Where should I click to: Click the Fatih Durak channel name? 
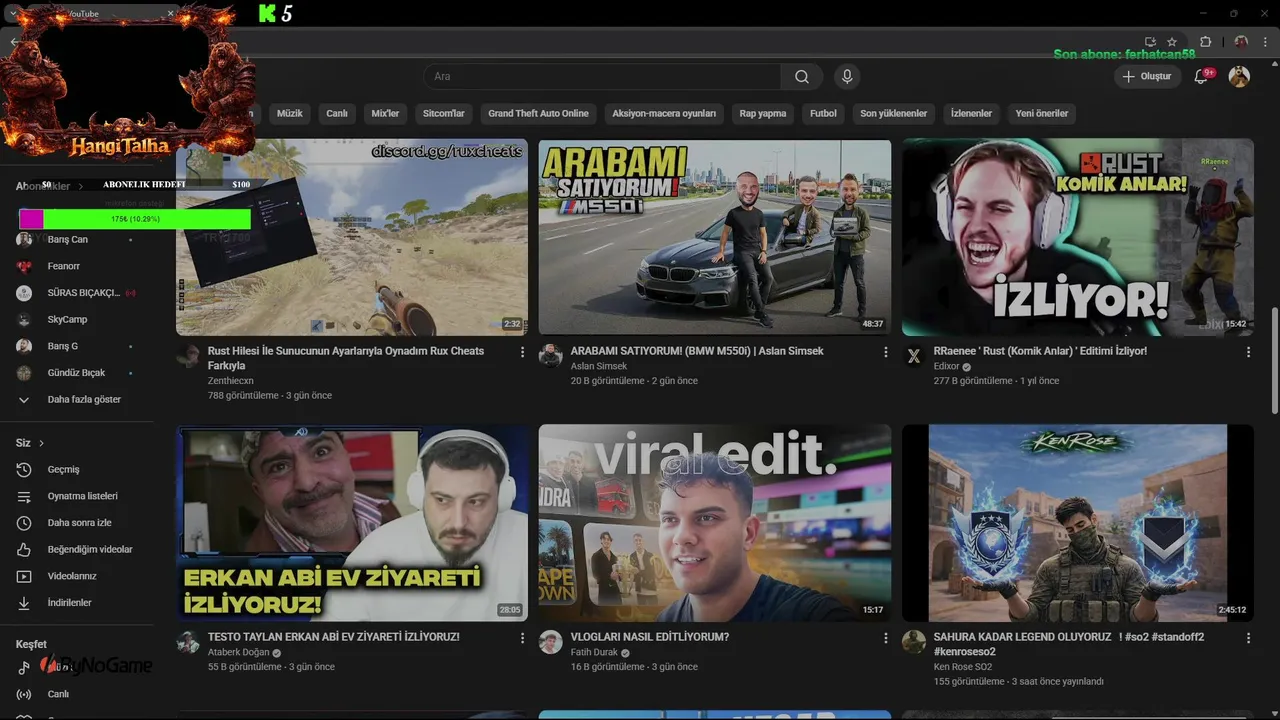(594, 653)
